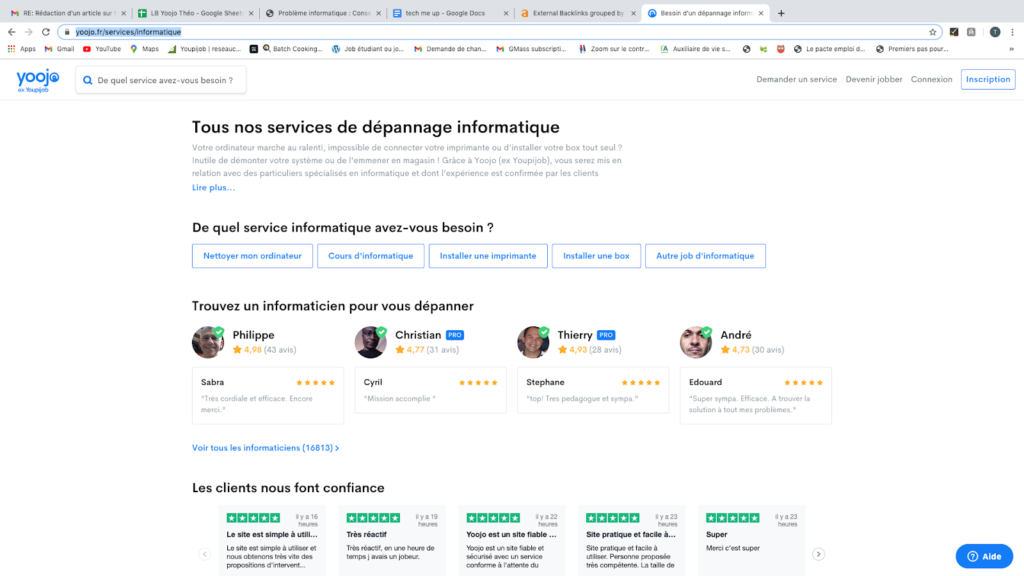Open the Chrome profile avatar
Screen dimensions: 1024x576
coord(995,32)
